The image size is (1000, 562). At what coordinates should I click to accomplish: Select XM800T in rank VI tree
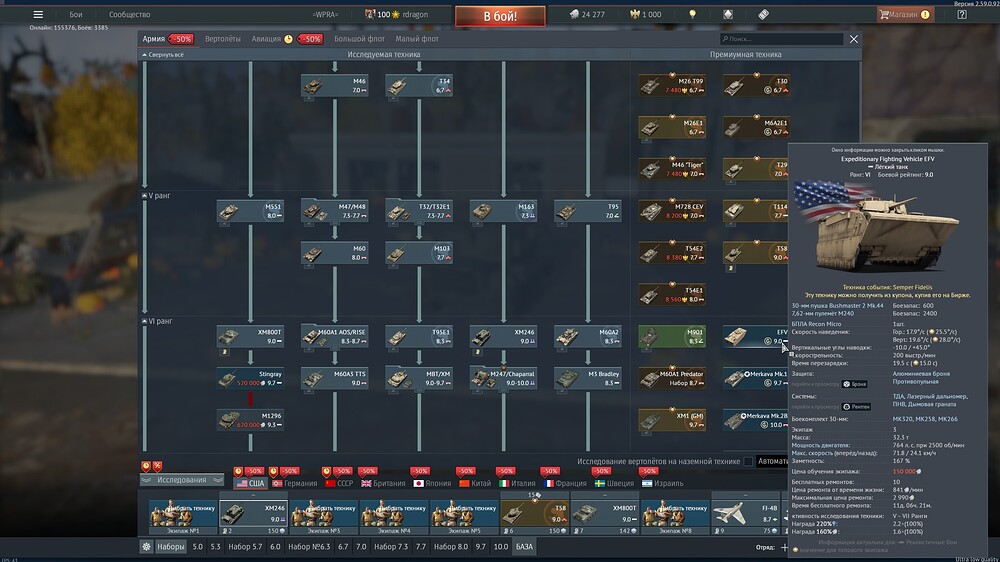click(250, 337)
